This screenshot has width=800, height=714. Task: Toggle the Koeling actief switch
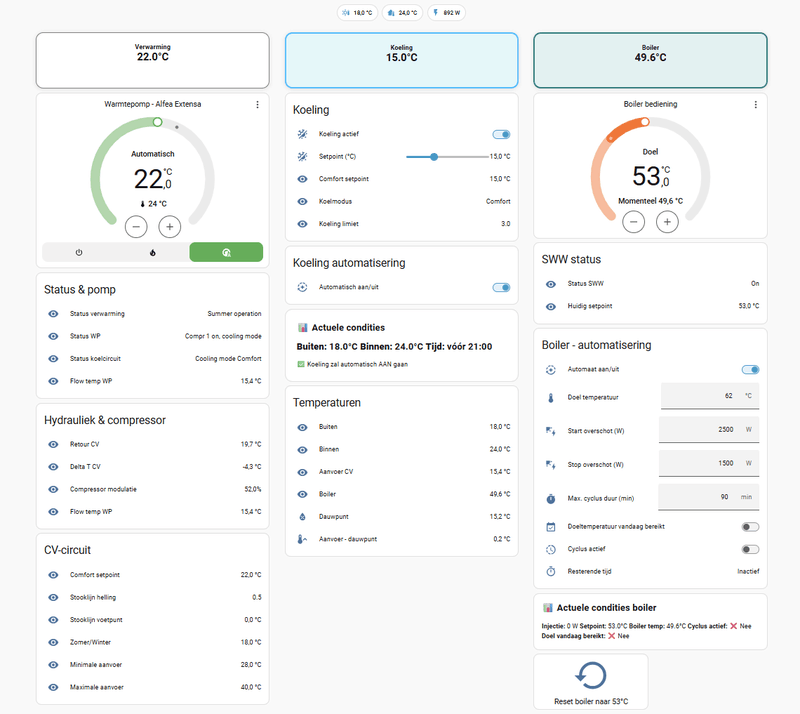[x=501, y=134]
